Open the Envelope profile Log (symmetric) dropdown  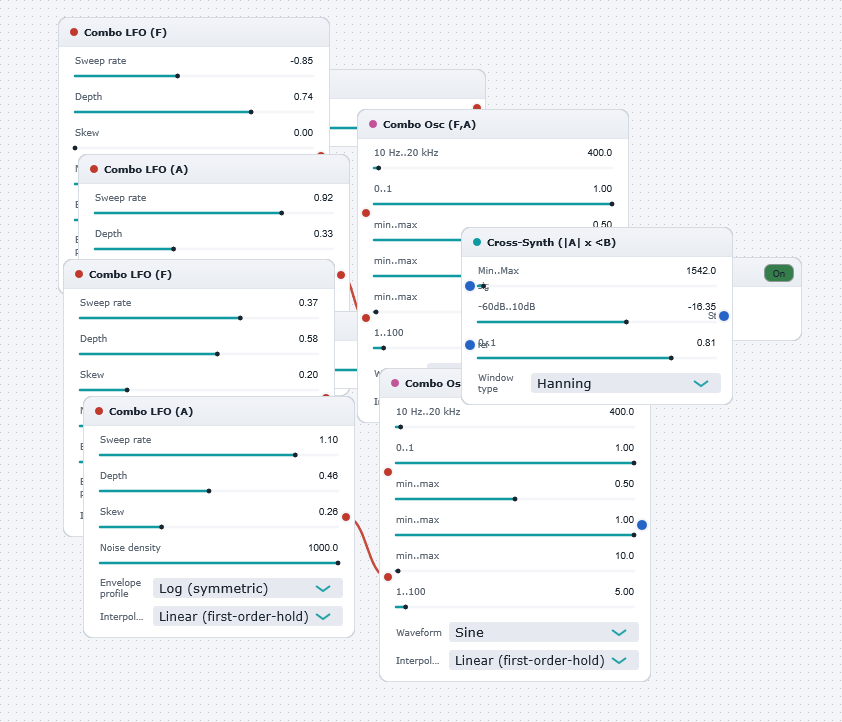pyautogui.click(x=248, y=588)
